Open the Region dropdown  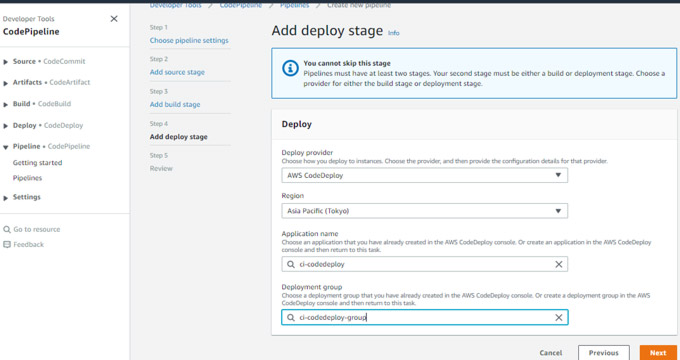click(425, 211)
